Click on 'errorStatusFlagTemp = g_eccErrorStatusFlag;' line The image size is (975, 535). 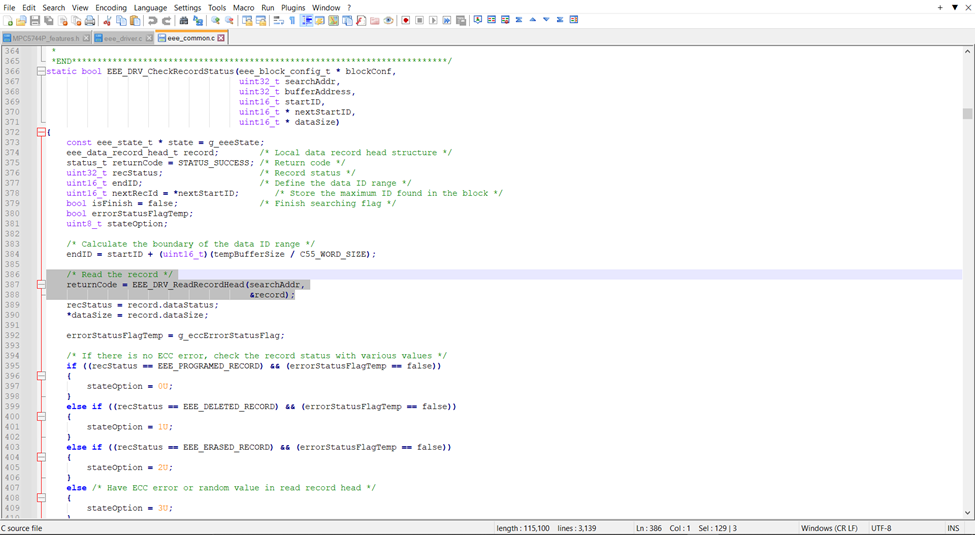[175, 335]
